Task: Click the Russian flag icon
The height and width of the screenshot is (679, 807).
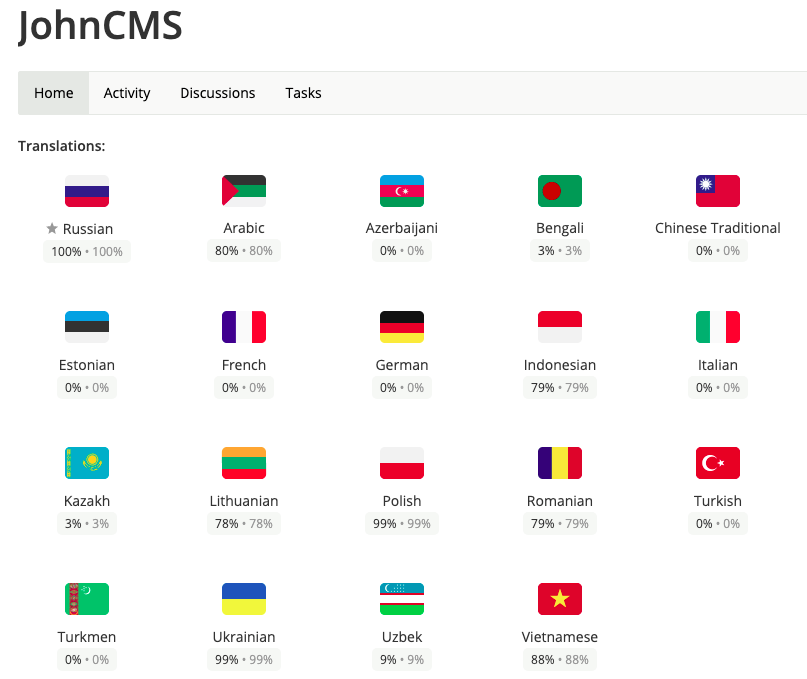Action: 87,191
